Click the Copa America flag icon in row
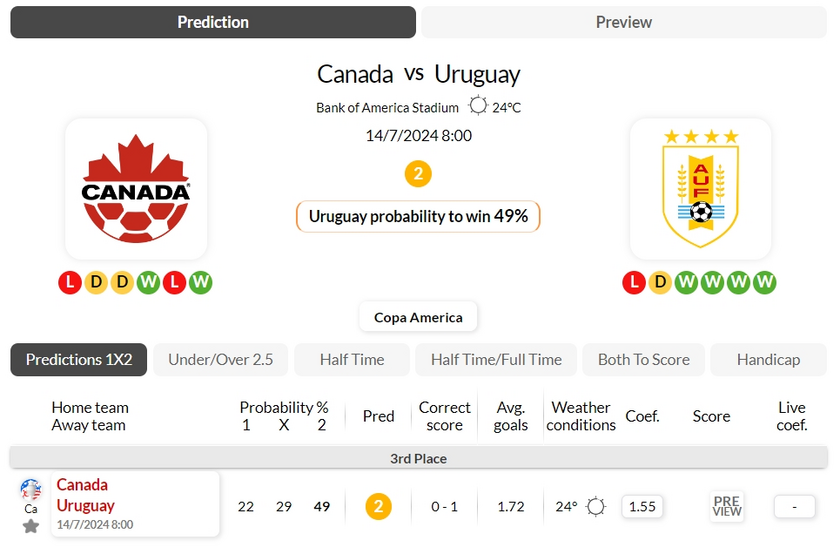840x554 pixels. click(31, 489)
